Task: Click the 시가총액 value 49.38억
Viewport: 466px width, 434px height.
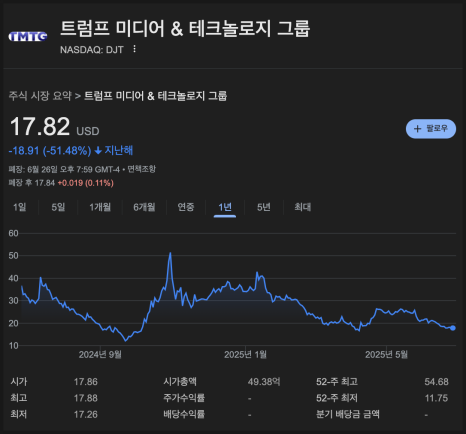Action: pyautogui.click(x=264, y=382)
